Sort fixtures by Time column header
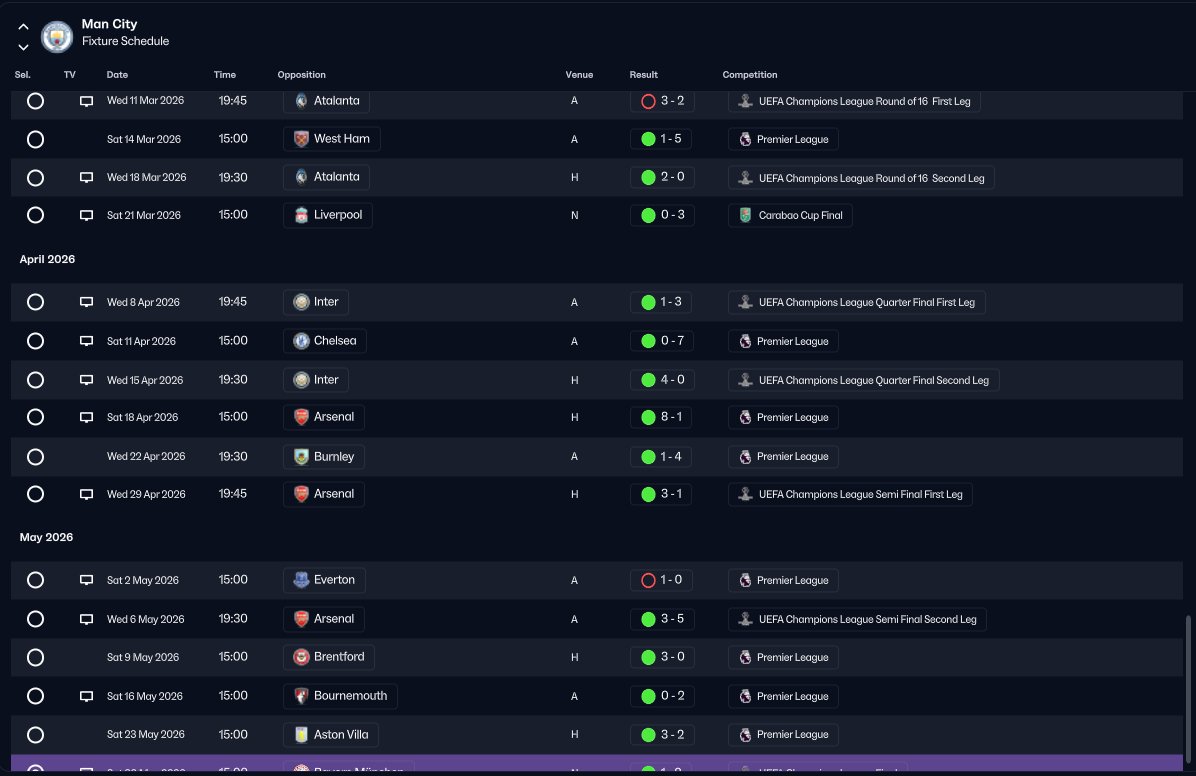1196x776 pixels. [225, 75]
